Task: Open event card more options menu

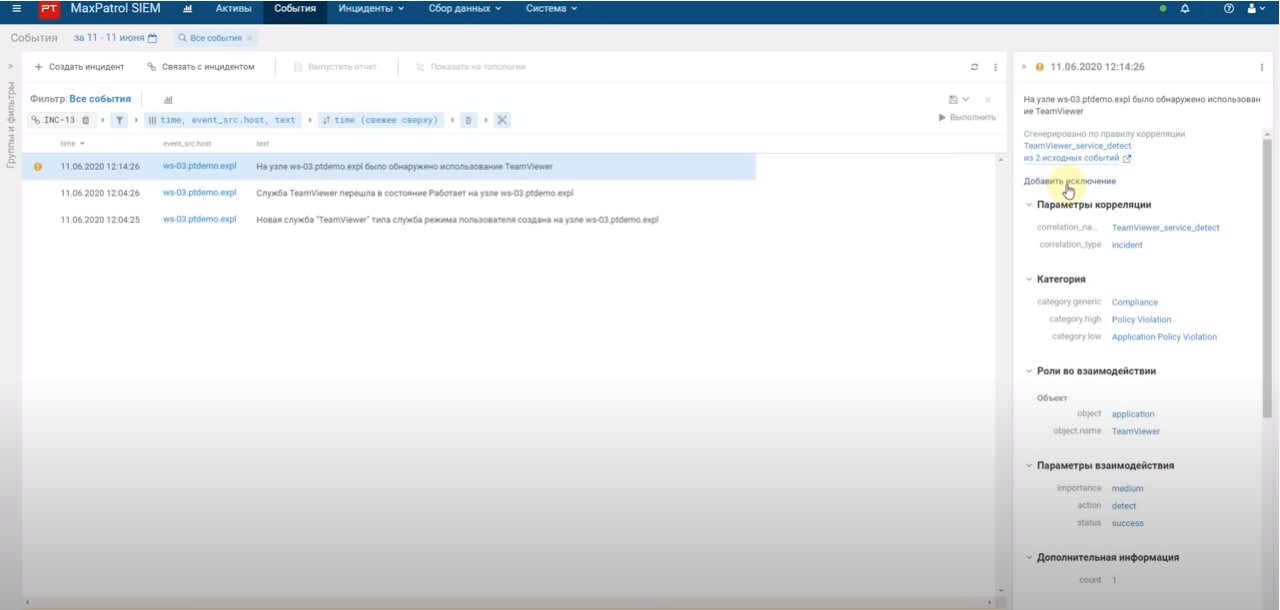Action: coord(1262,67)
